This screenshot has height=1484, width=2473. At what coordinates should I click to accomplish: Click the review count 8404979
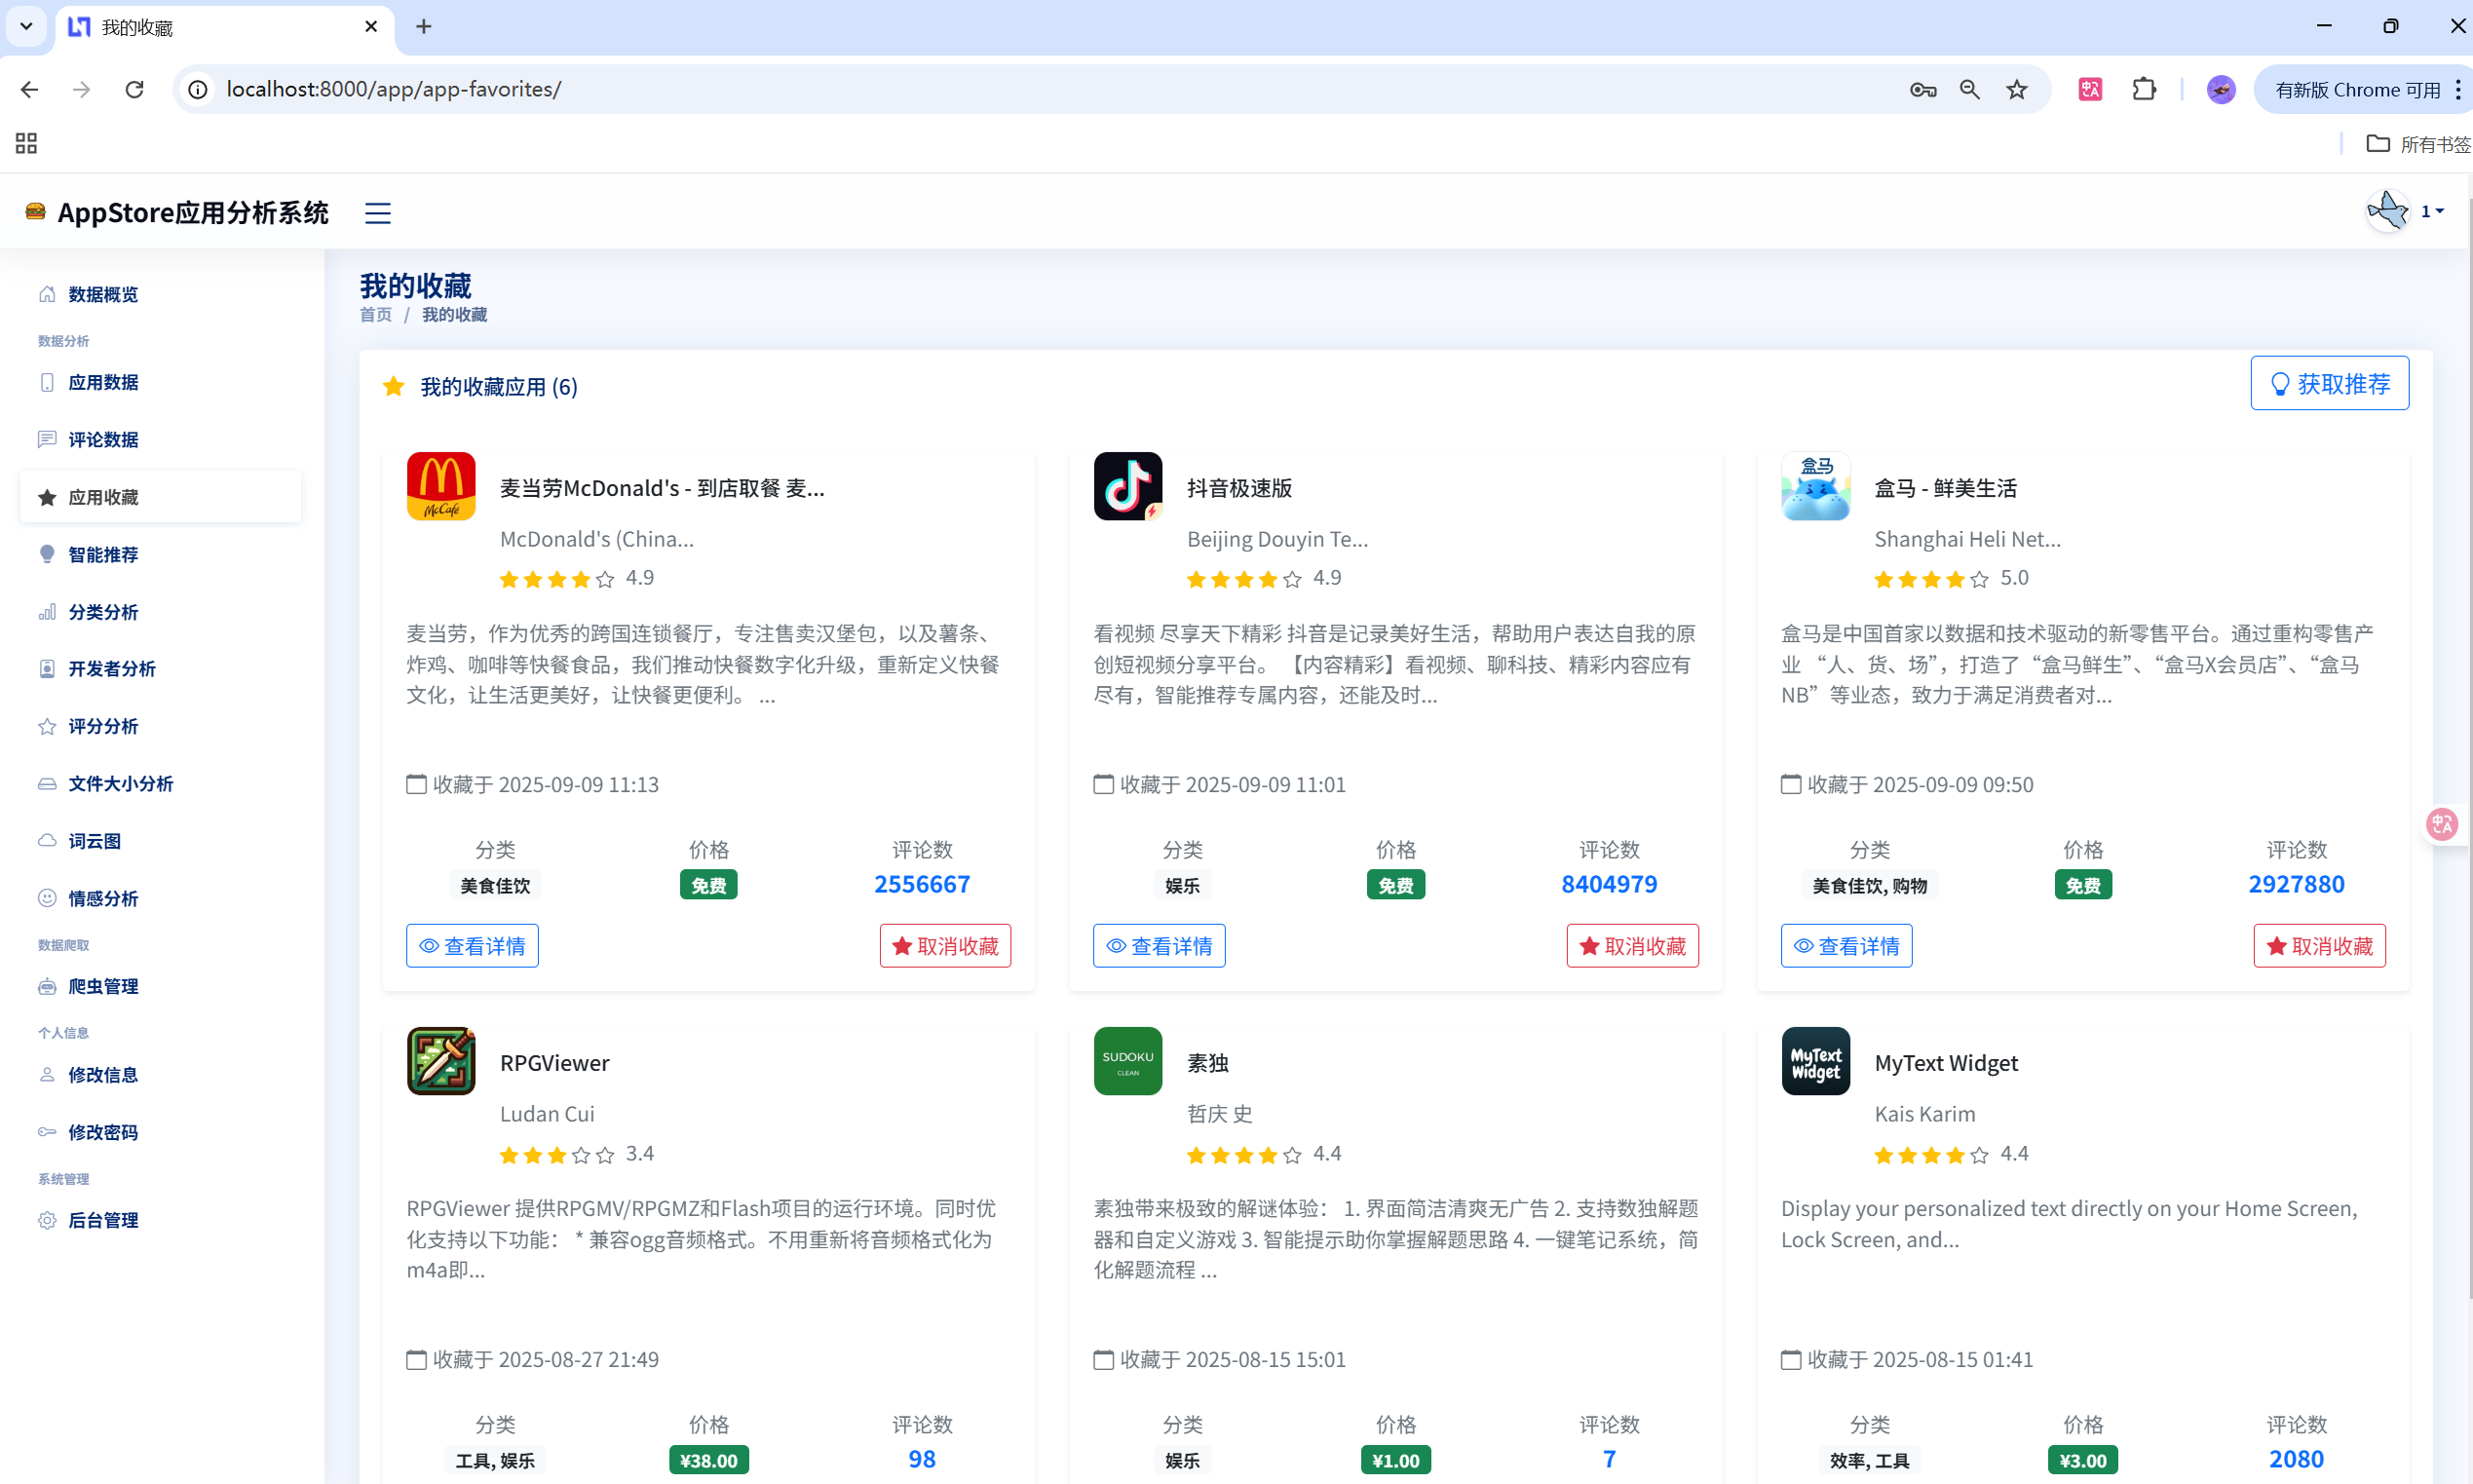(1609, 884)
